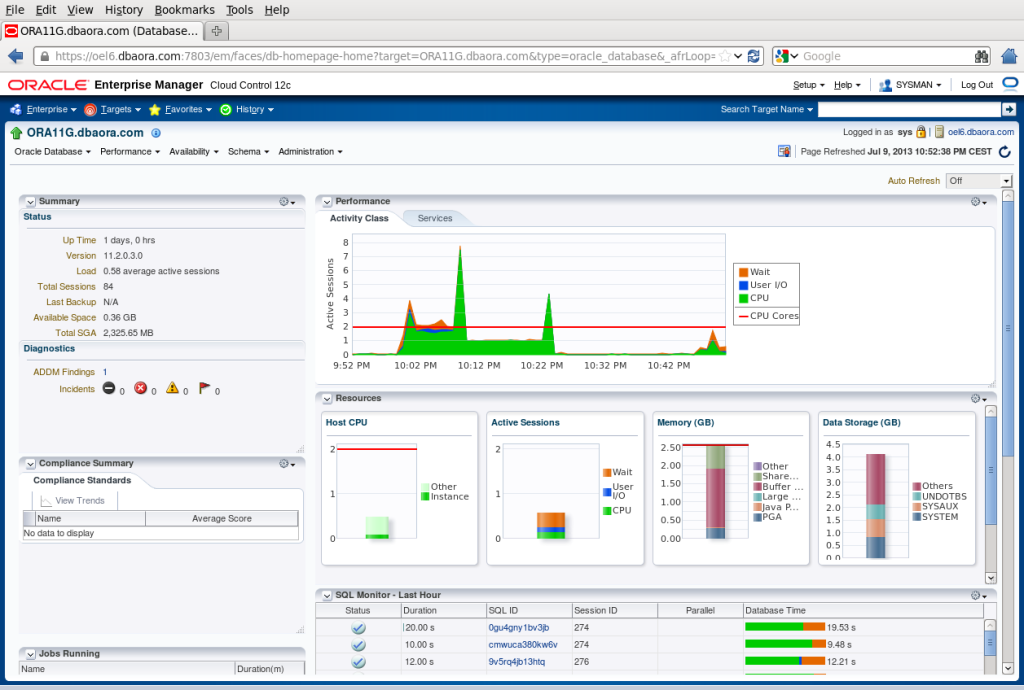The height and width of the screenshot is (690, 1024).
Task: Open the Oracle Database menu
Action: pyautogui.click(x=53, y=151)
